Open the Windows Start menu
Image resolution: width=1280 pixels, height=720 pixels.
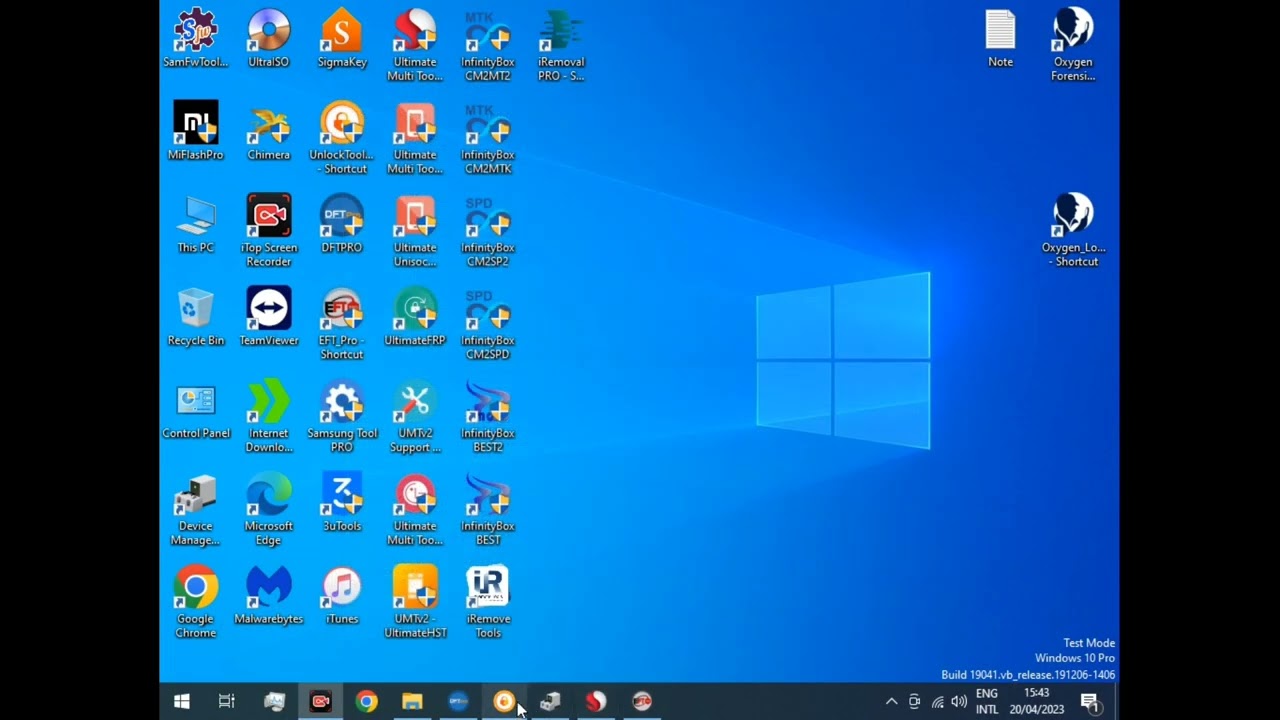point(182,702)
